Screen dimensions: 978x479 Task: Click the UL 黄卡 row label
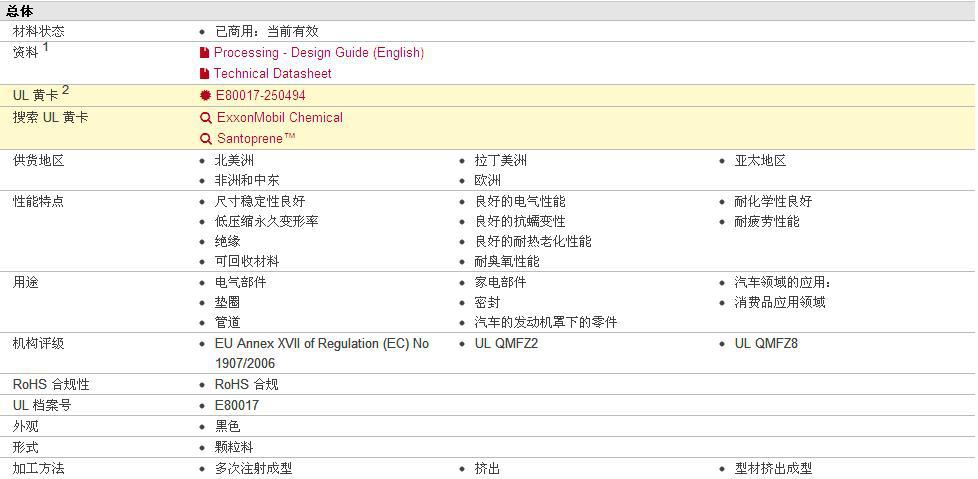click(36, 95)
